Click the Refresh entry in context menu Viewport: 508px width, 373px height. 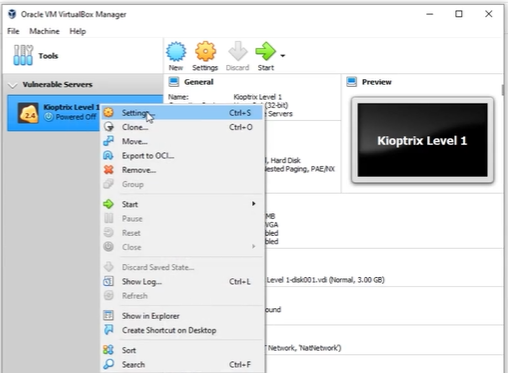click(x=182, y=296)
